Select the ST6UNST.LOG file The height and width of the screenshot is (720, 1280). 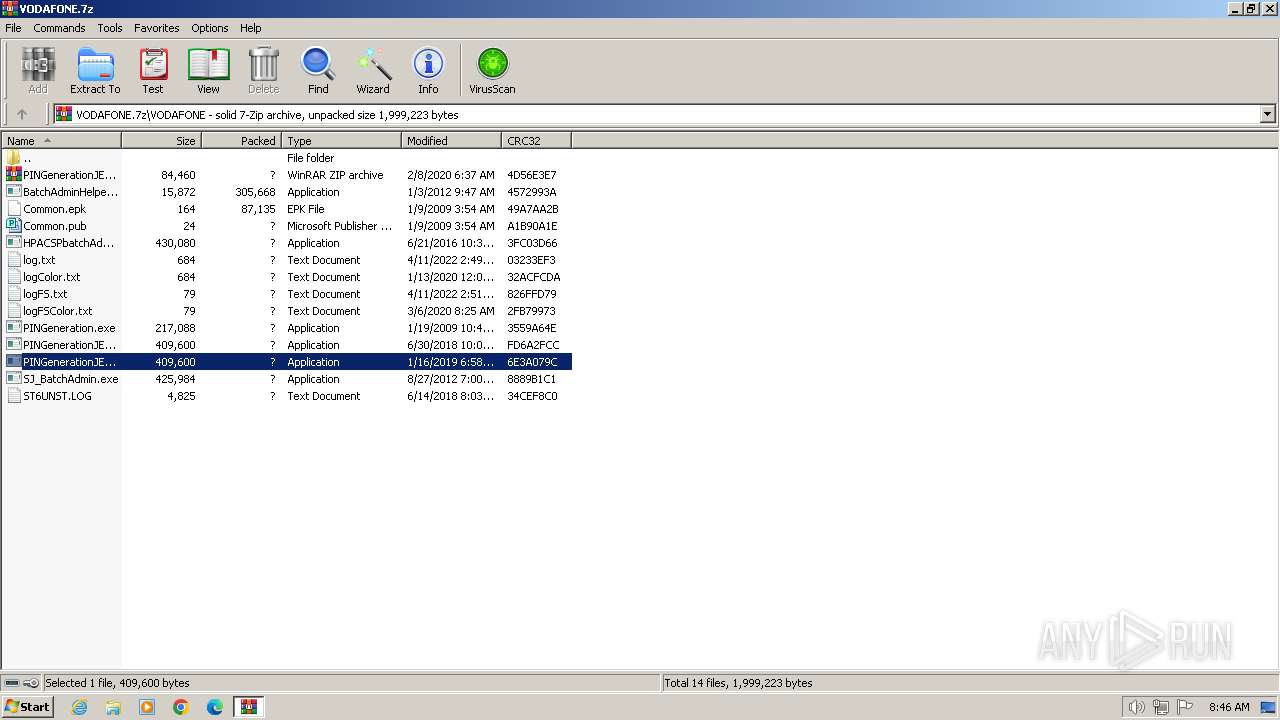coord(287,396)
